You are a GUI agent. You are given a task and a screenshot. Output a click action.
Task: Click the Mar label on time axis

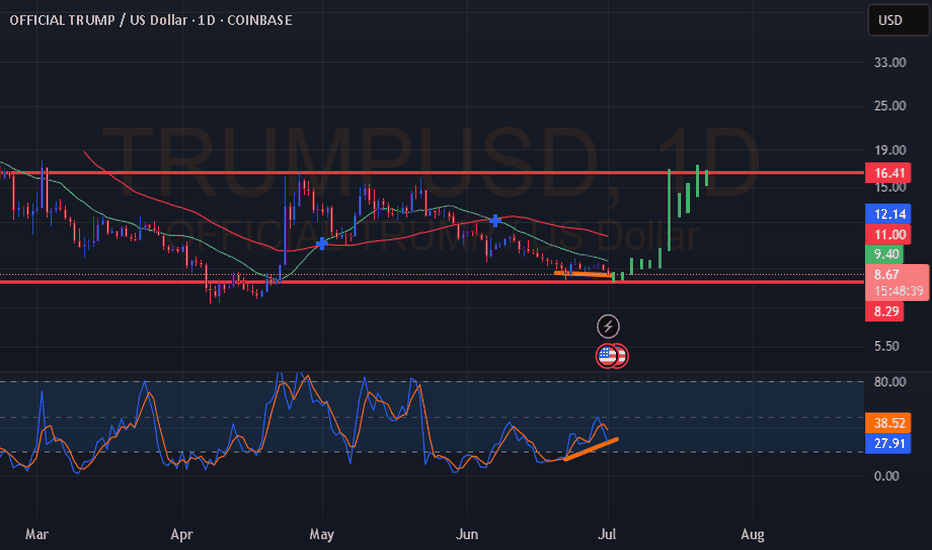pos(36,535)
